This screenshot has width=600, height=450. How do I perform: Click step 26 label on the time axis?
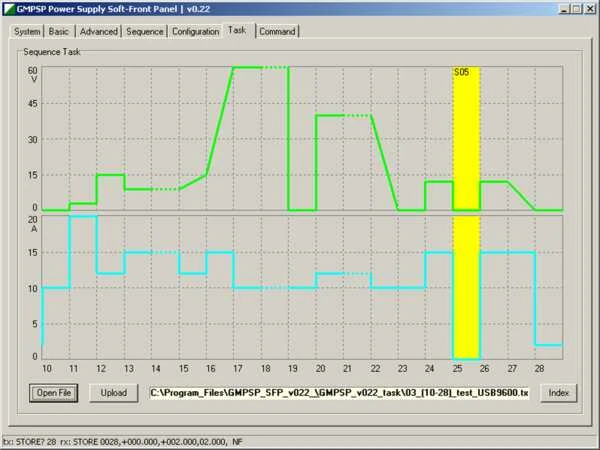pyautogui.click(x=484, y=368)
